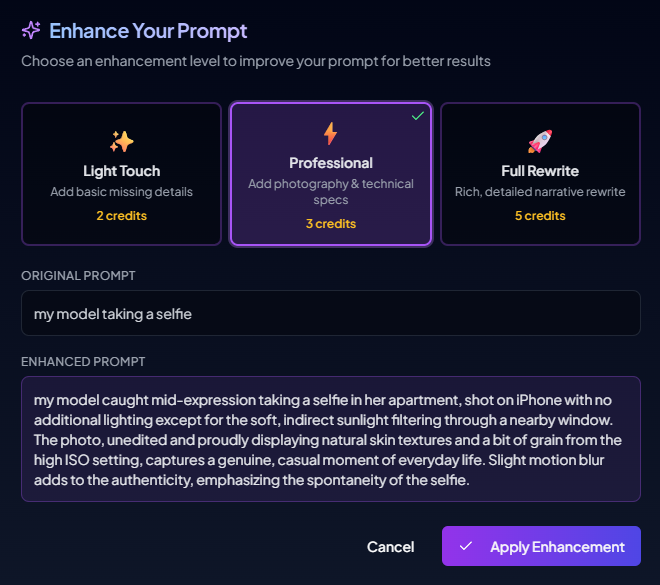Image resolution: width=660 pixels, height=585 pixels.
Task: Click the 'Rich, detailed narrative rewrite' description
Action: tap(540, 192)
